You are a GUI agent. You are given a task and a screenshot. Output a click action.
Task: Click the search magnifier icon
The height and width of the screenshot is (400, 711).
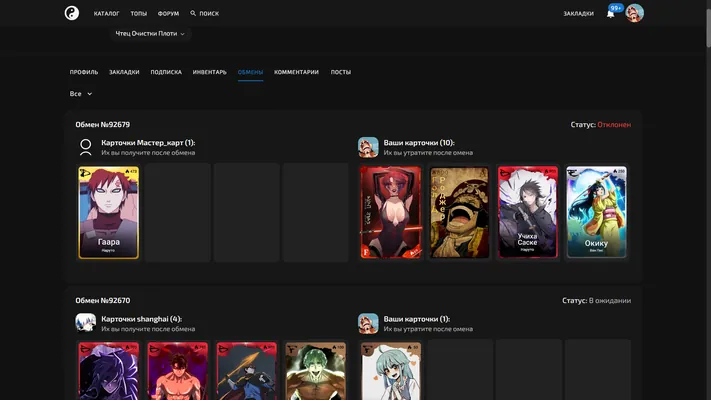click(x=193, y=13)
